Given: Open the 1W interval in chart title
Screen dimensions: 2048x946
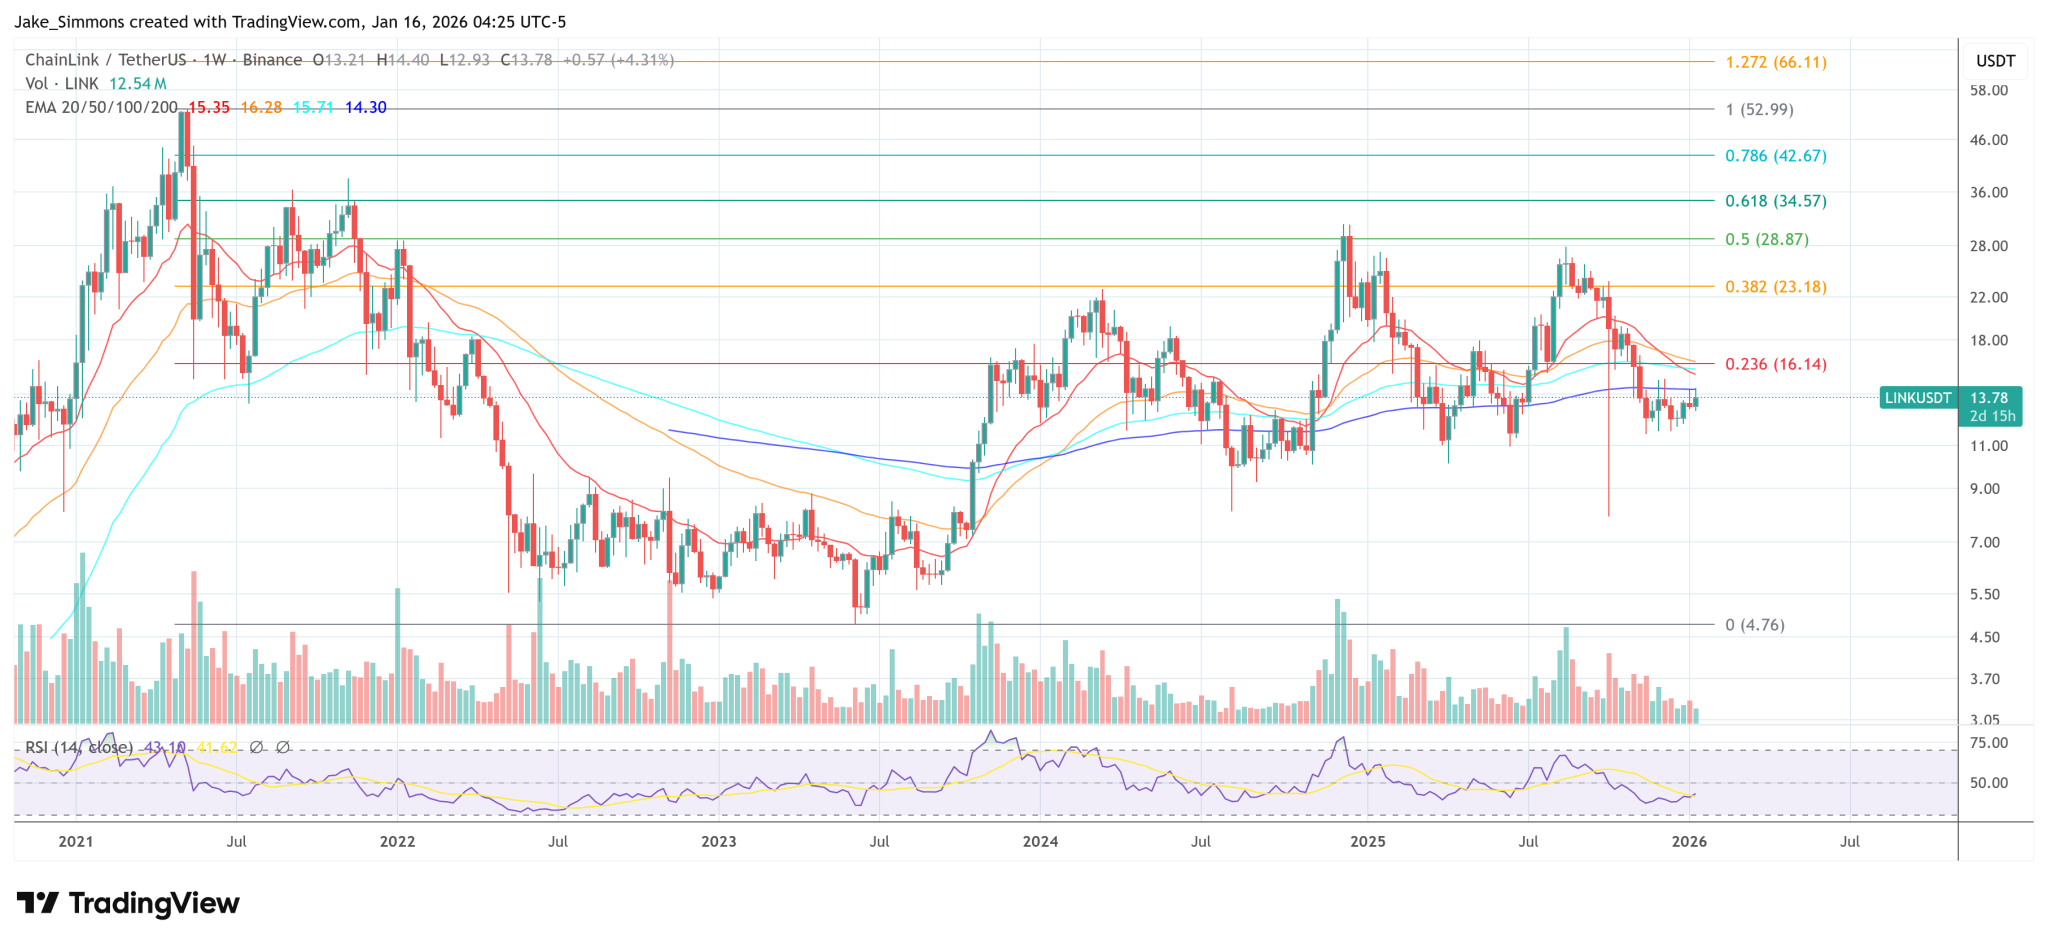Looking at the screenshot, I should 214,60.
